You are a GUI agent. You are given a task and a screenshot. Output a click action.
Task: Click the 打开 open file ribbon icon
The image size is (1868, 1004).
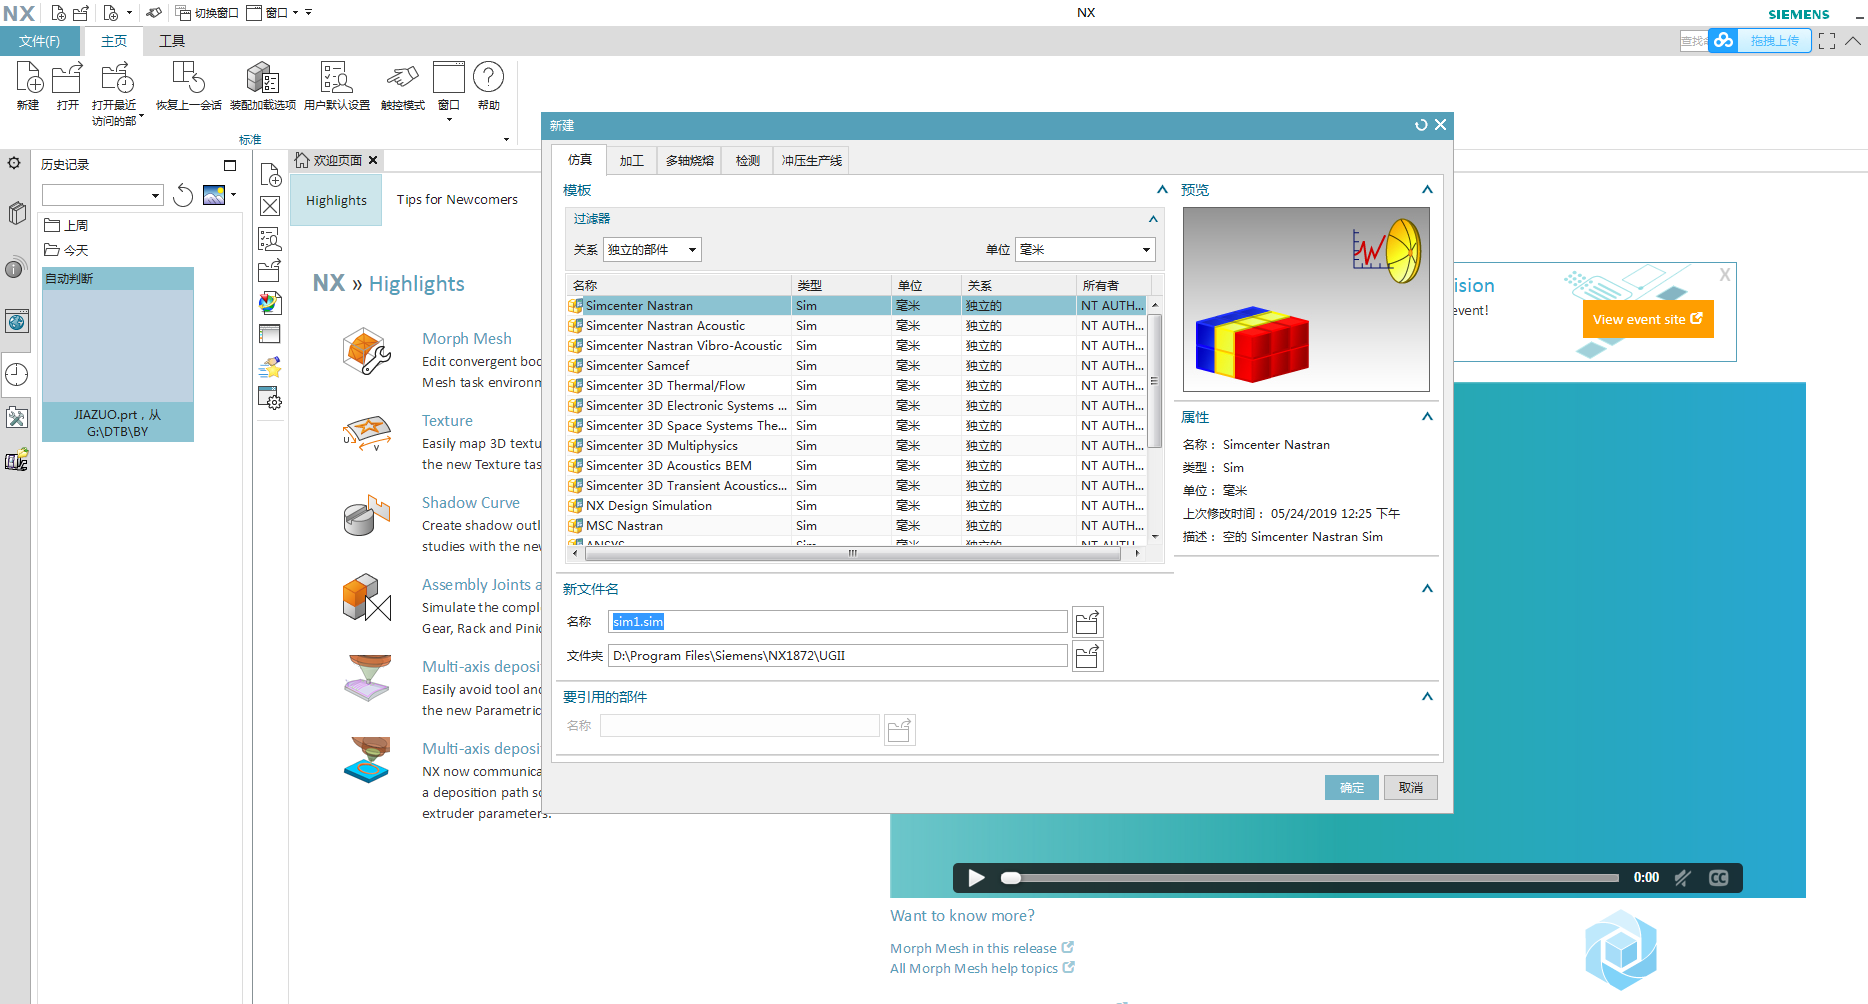point(67,78)
